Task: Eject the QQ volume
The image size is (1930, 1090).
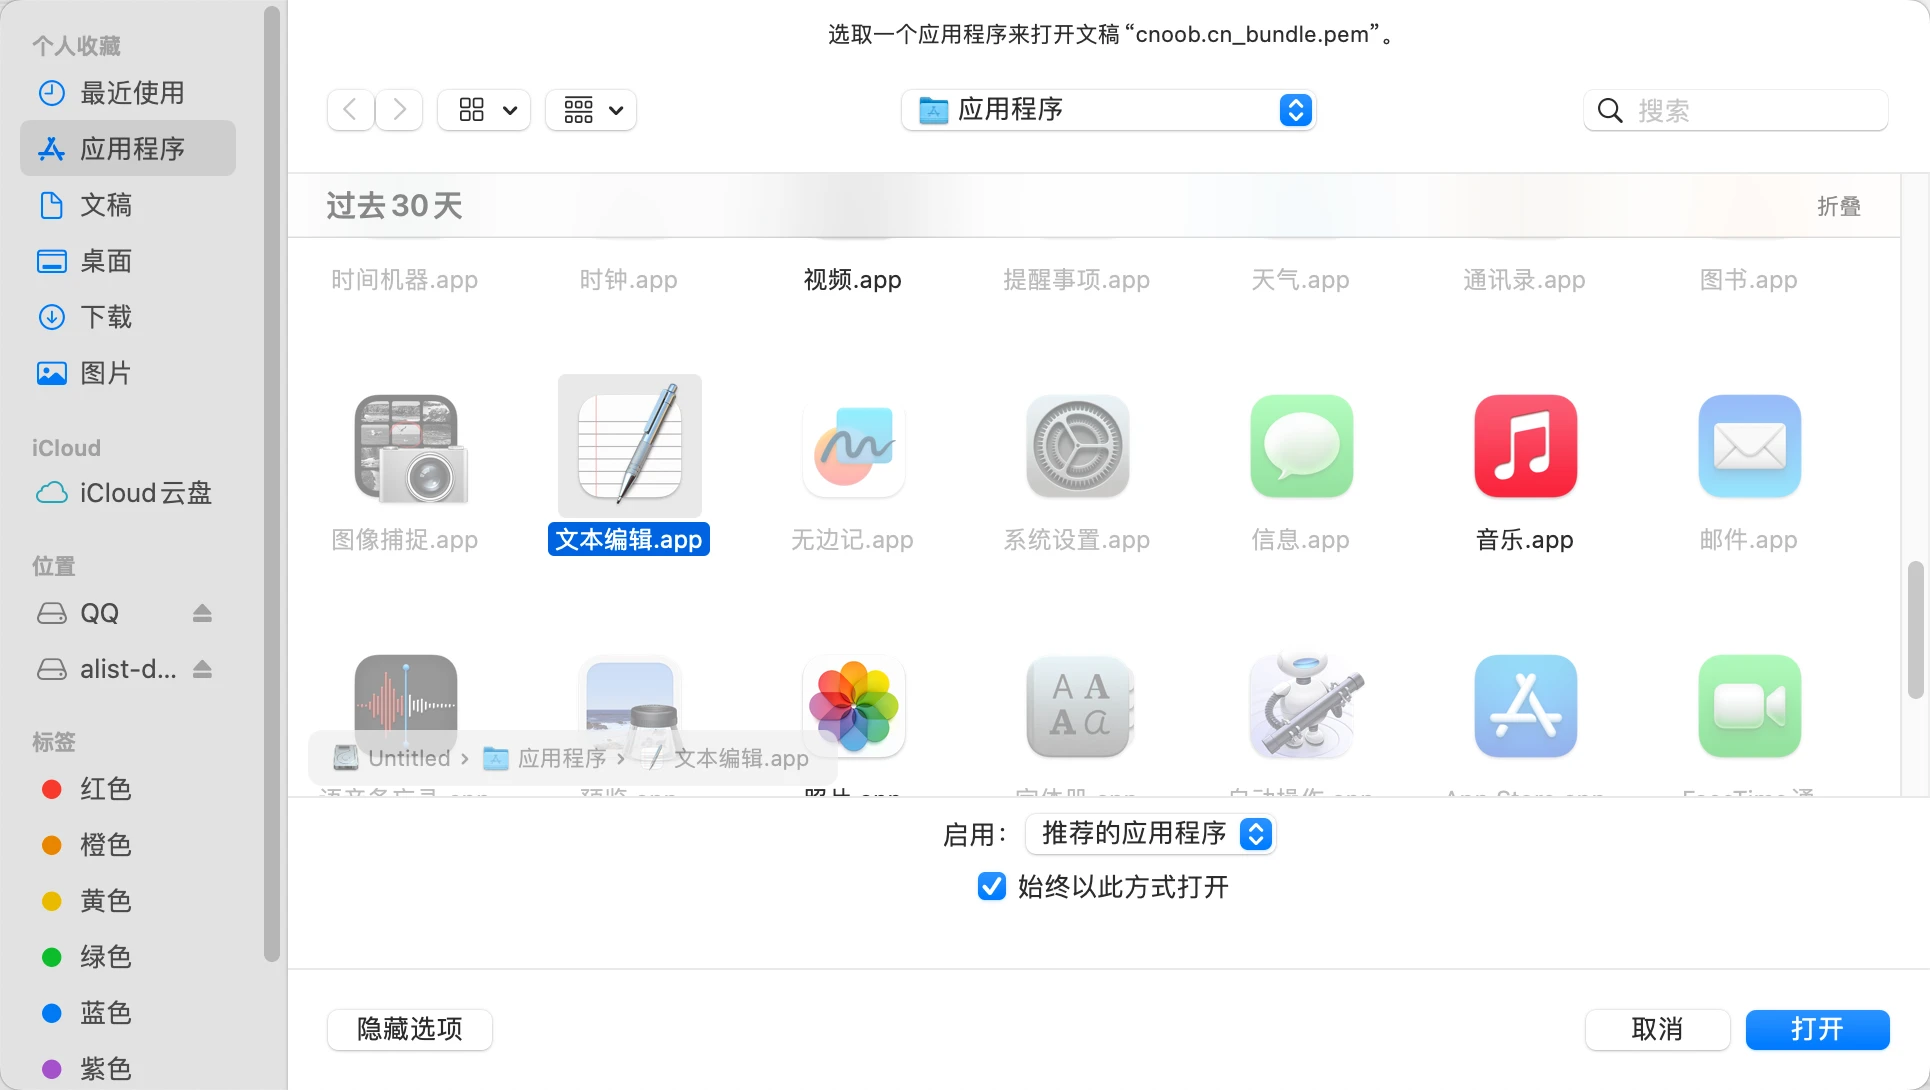Action: 202,613
